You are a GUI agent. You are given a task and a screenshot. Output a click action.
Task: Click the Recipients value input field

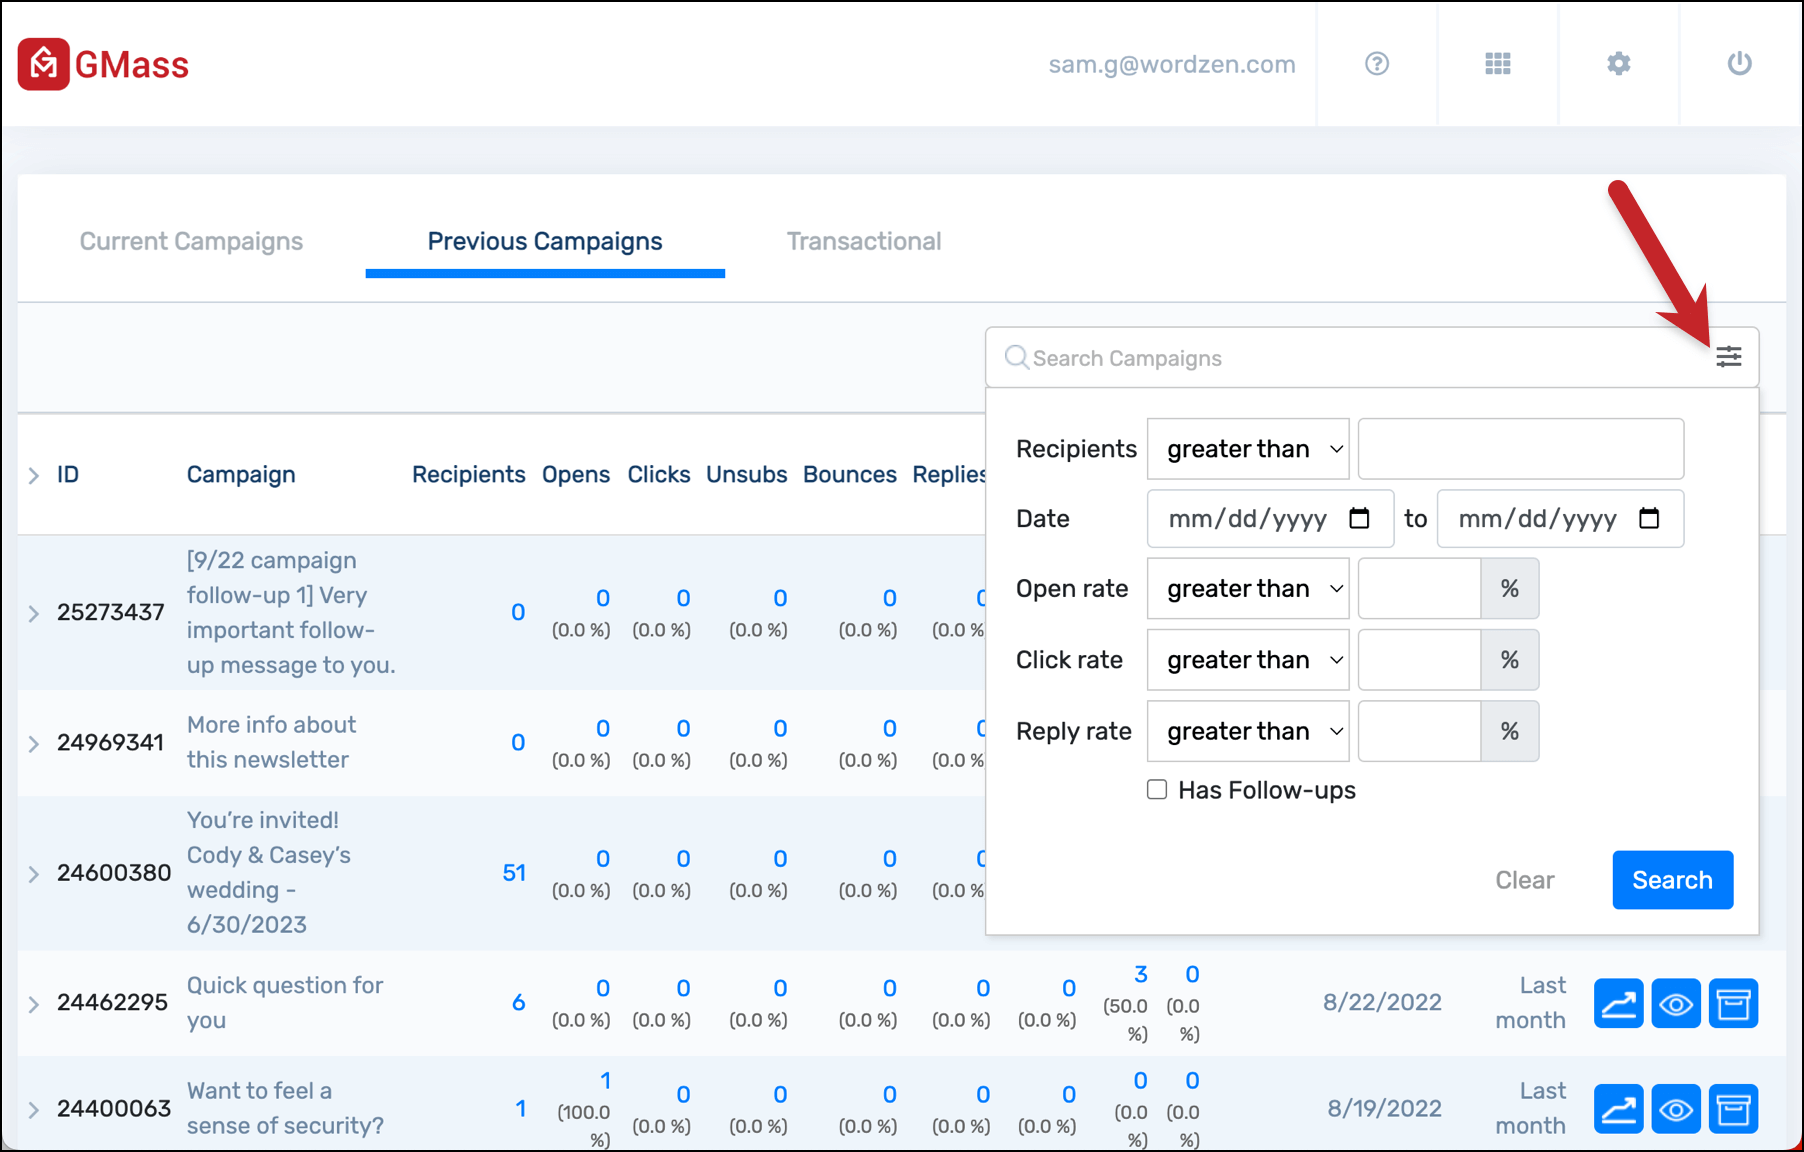coord(1521,449)
